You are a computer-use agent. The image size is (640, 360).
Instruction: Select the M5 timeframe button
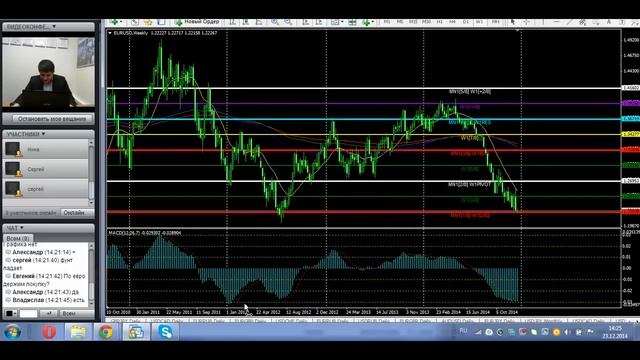click(x=400, y=22)
